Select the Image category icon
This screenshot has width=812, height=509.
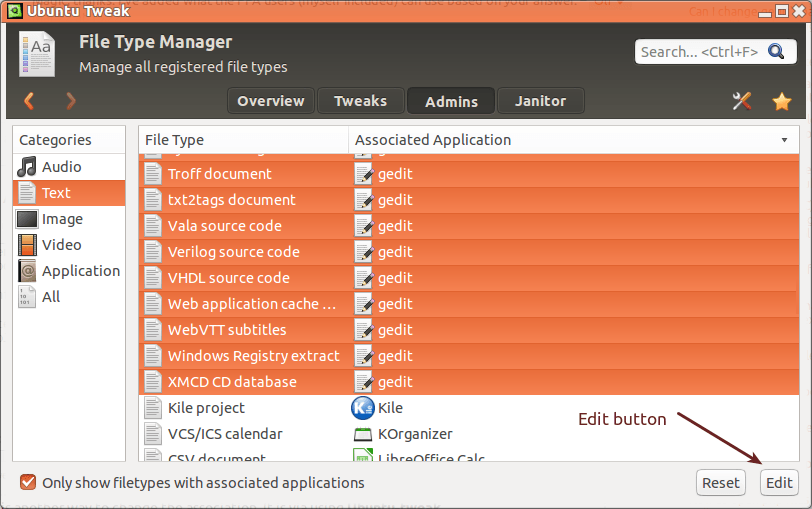tap(27, 219)
